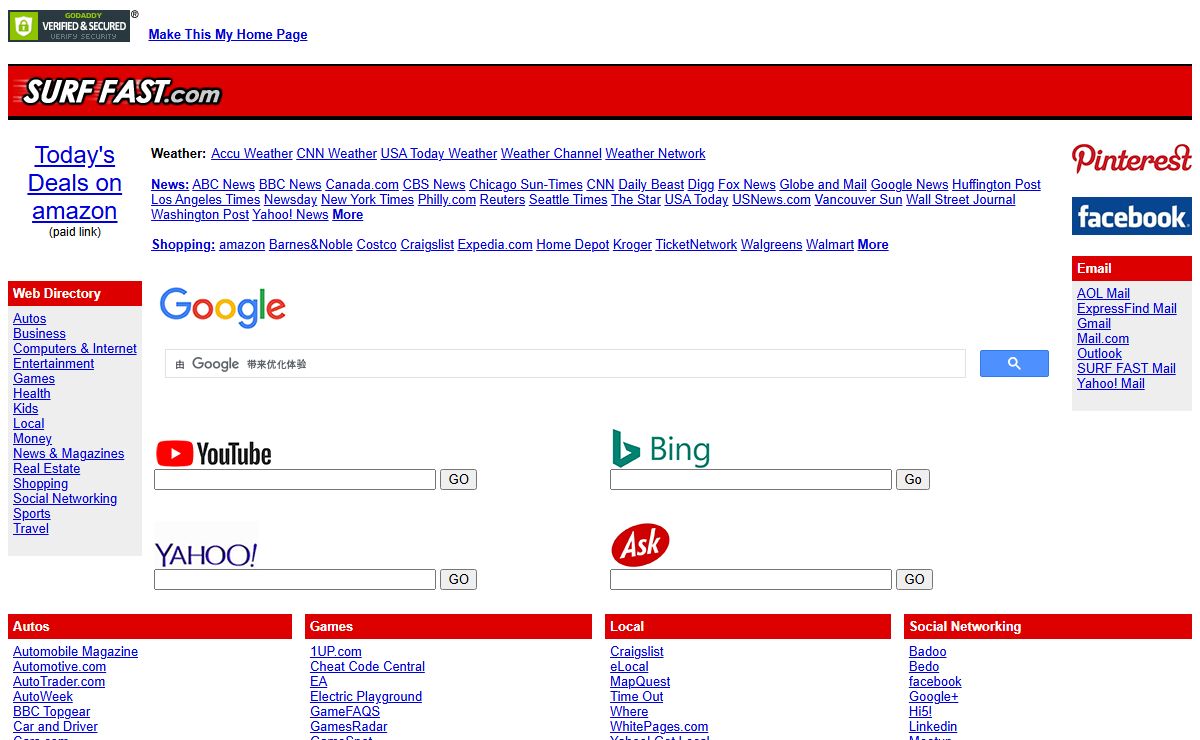Focus the YouTube search text box

point(295,480)
